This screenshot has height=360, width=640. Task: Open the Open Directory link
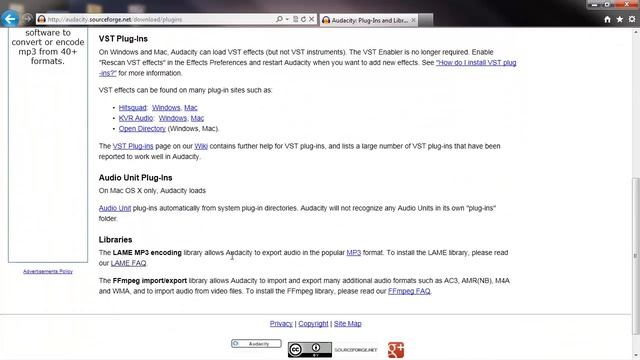142,129
